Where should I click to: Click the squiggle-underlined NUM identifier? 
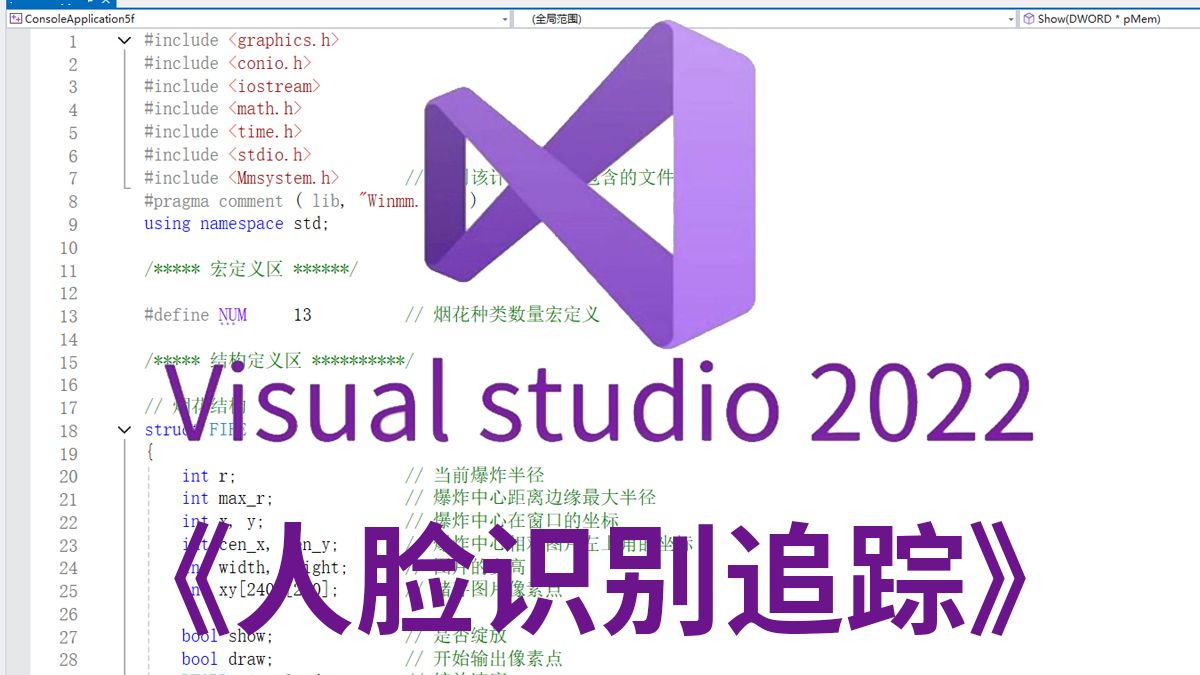233,316
